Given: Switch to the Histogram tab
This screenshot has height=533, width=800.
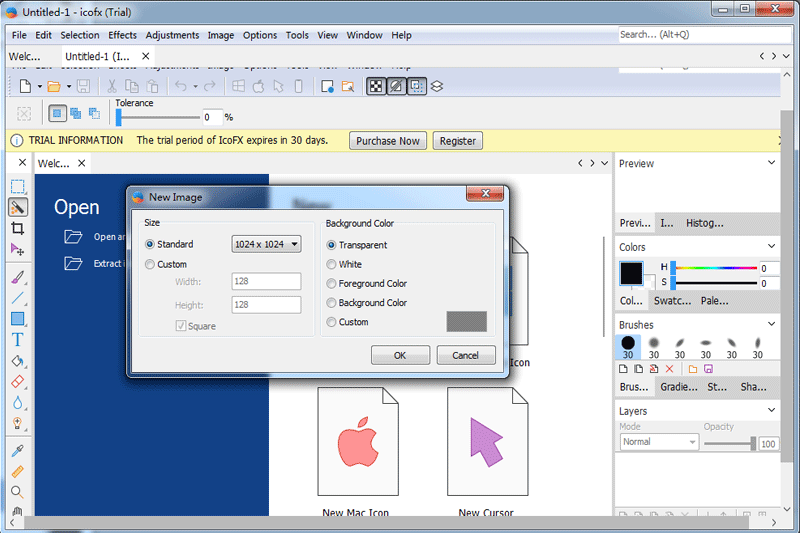Looking at the screenshot, I should click(705, 223).
